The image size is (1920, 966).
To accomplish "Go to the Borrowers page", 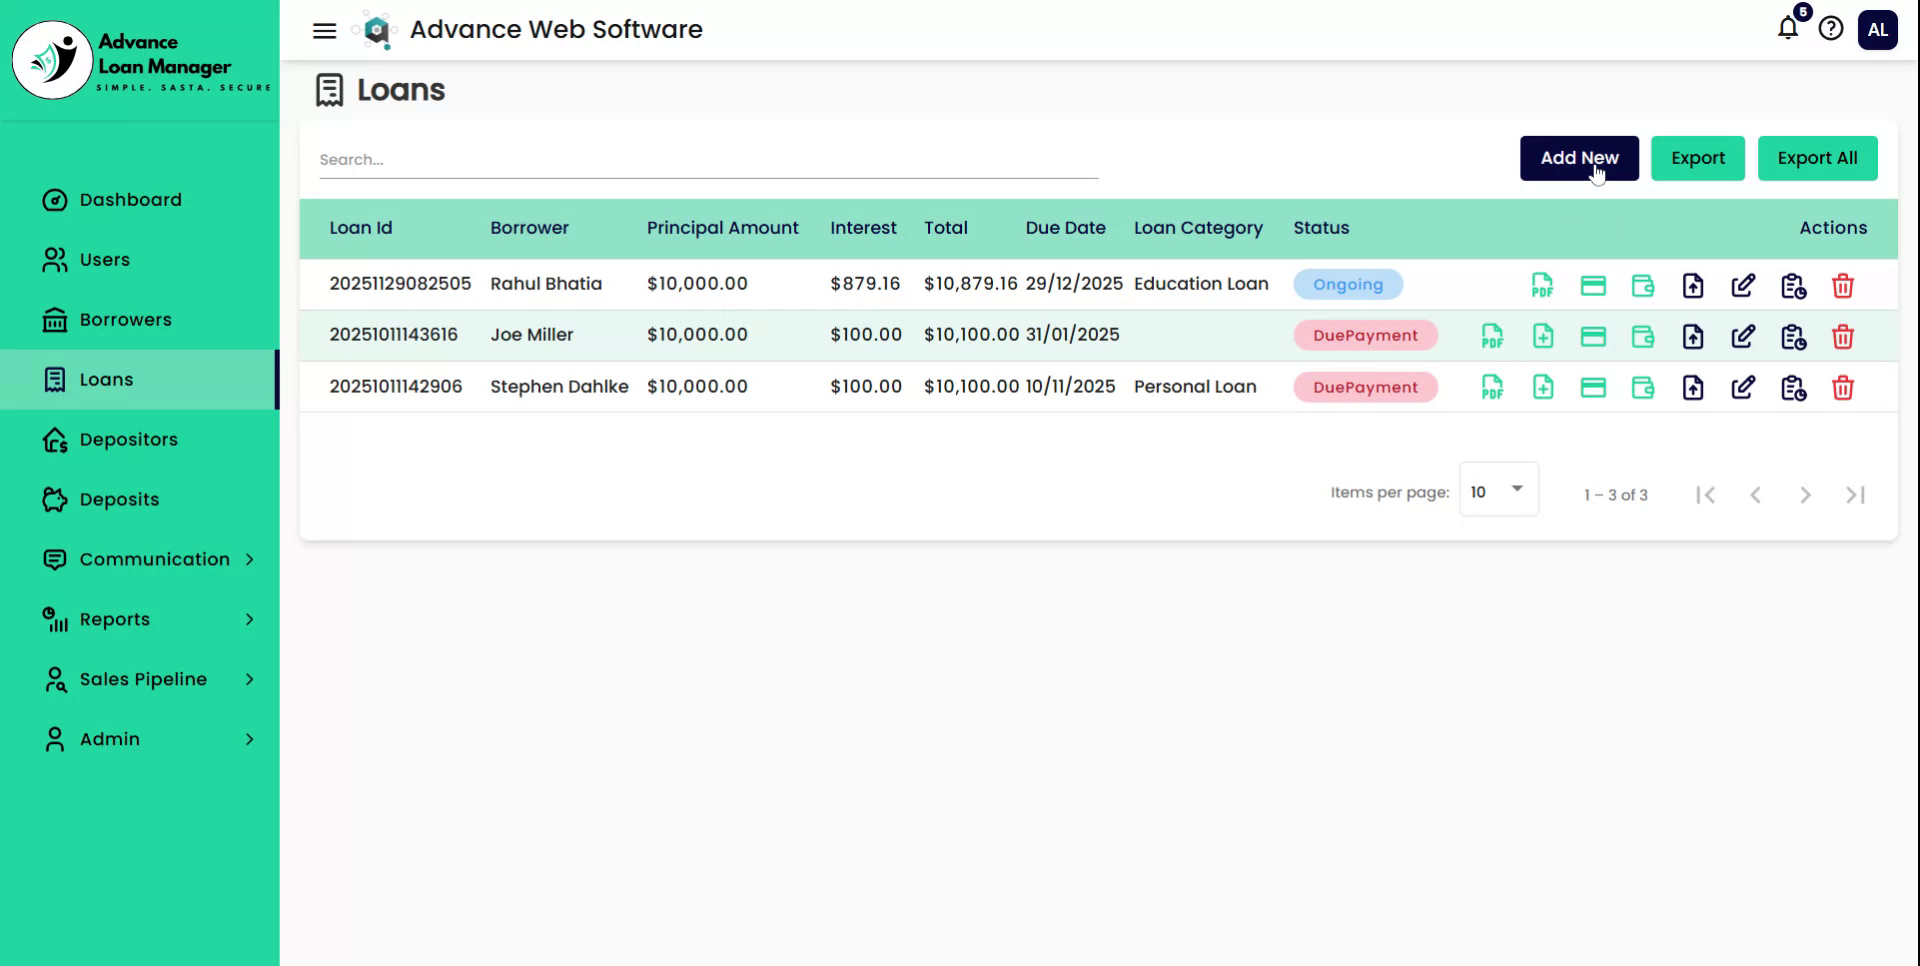I will [125, 319].
